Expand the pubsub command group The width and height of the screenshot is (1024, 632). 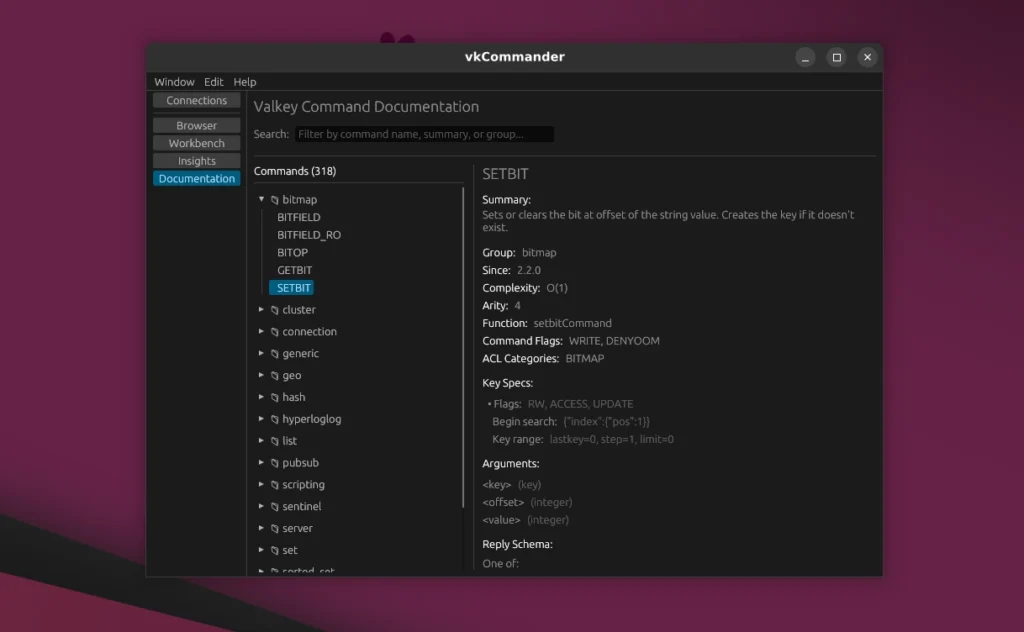[x=263, y=462]
